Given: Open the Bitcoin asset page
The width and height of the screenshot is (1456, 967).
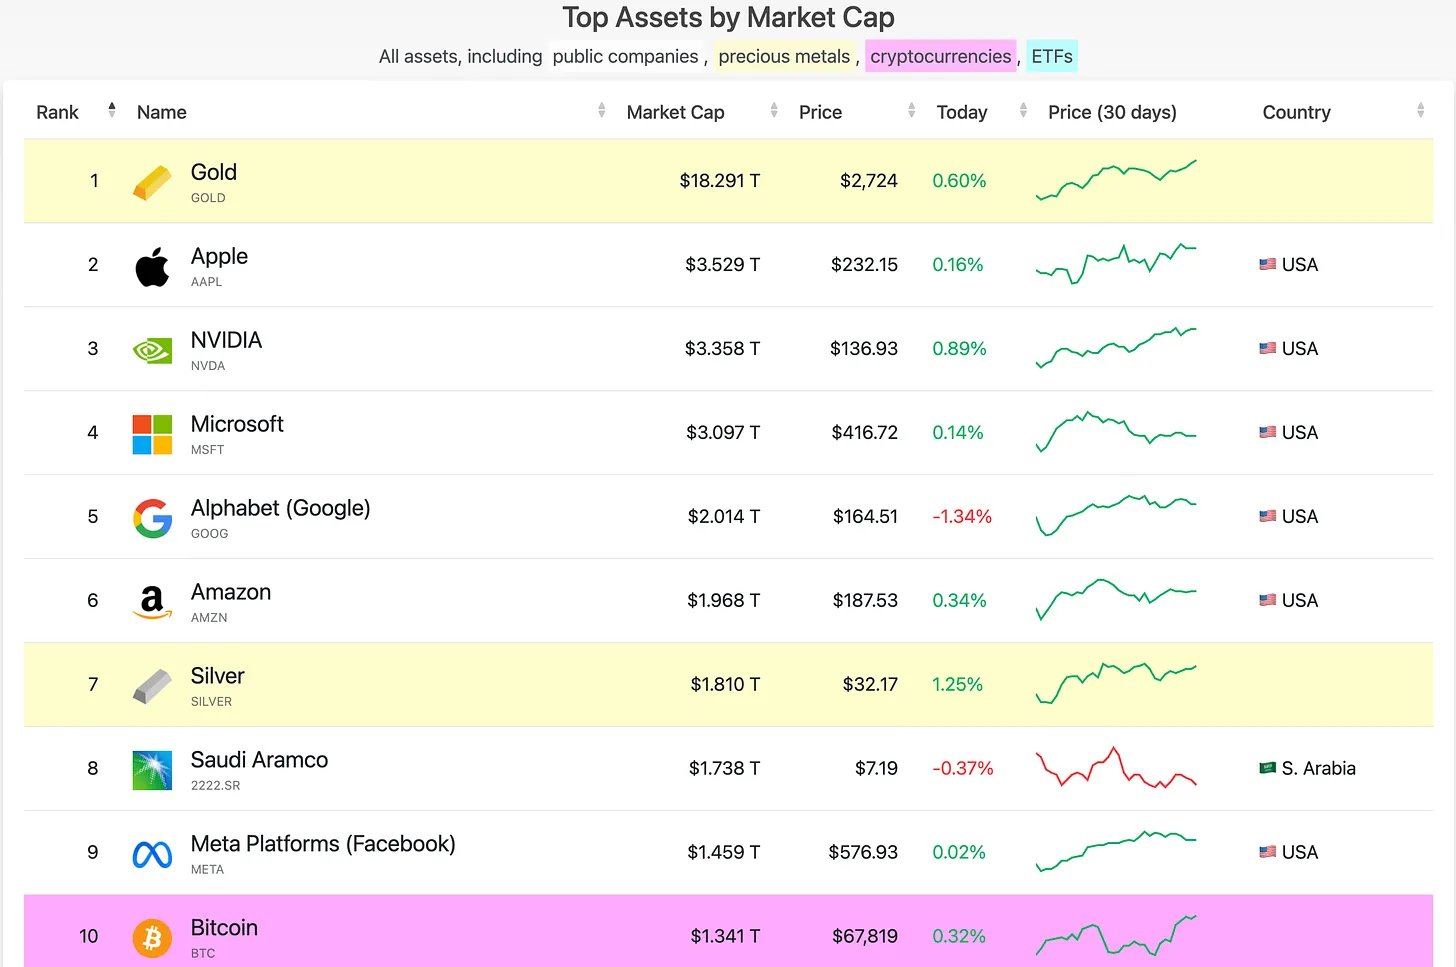Looking at the screenshot, I should pos(224,928).
